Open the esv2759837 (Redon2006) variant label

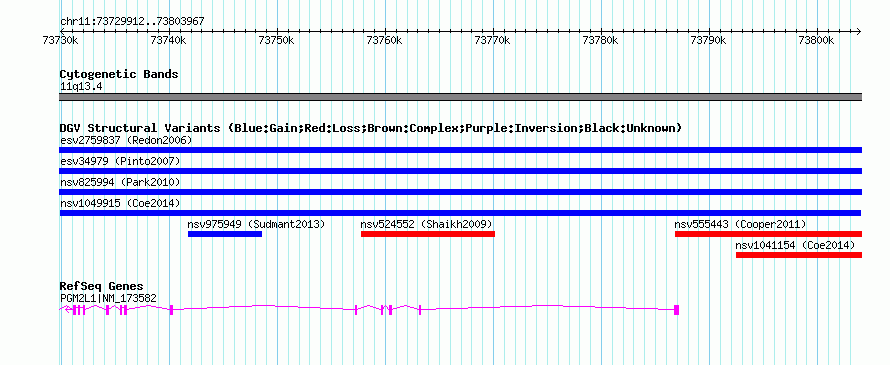[126, 140]
